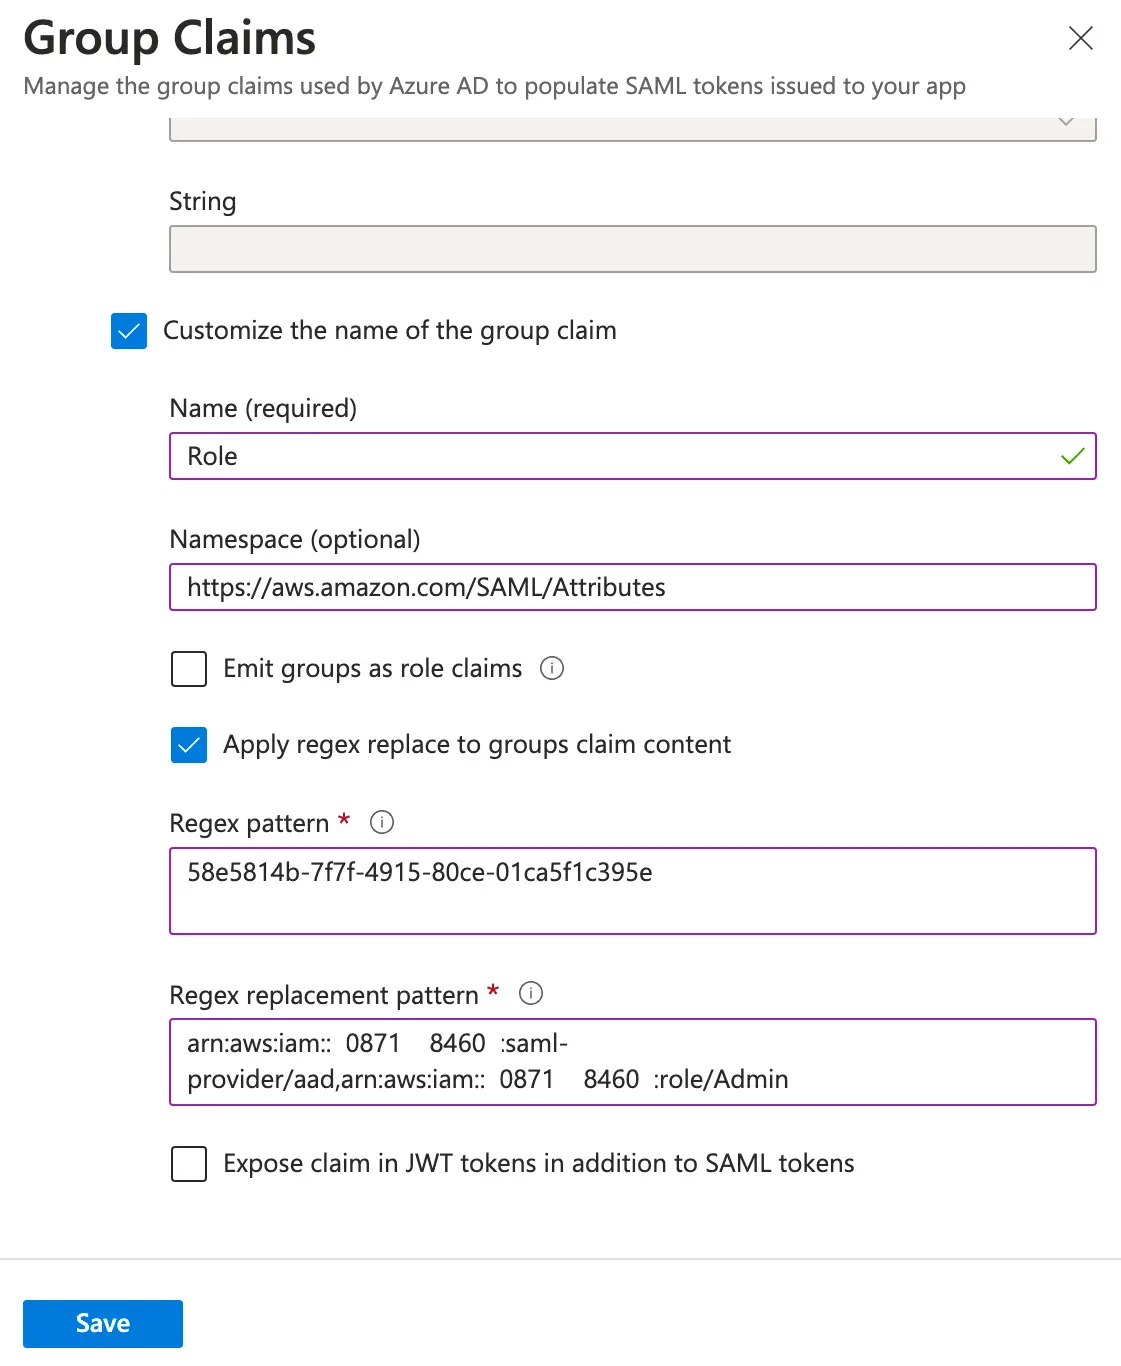Click the 'Expose claim in JWT tokens' label text
Image resolution: width=1121 pixels, height=1366 pixels.
pos(538,1164)
